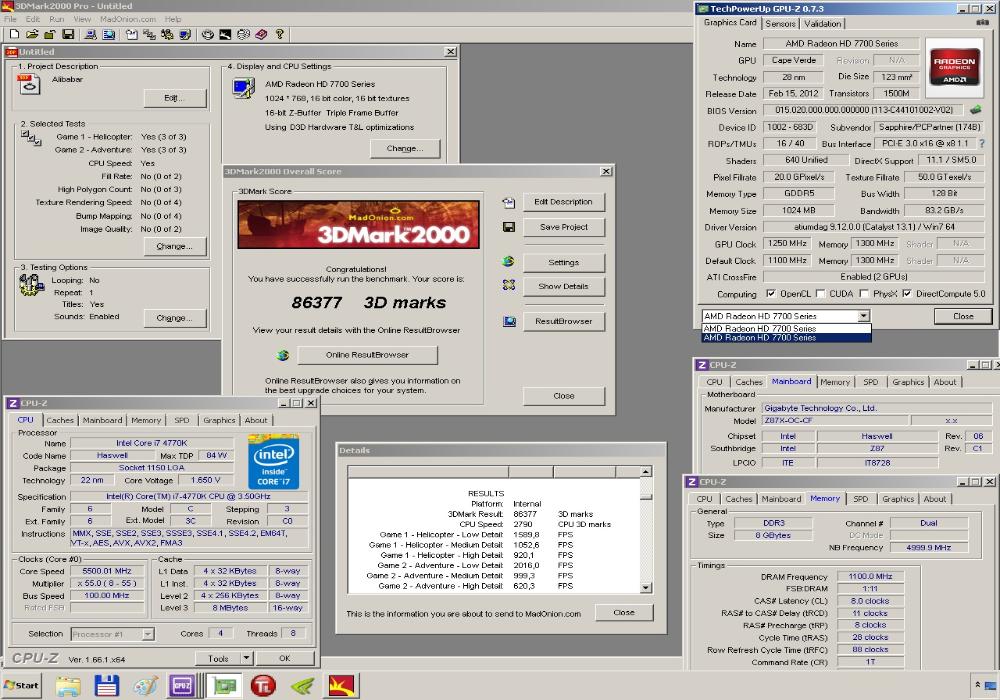Click the question mark Help toolbar icon
This screenshot has width=1000, height=700.
click(279, 34)
